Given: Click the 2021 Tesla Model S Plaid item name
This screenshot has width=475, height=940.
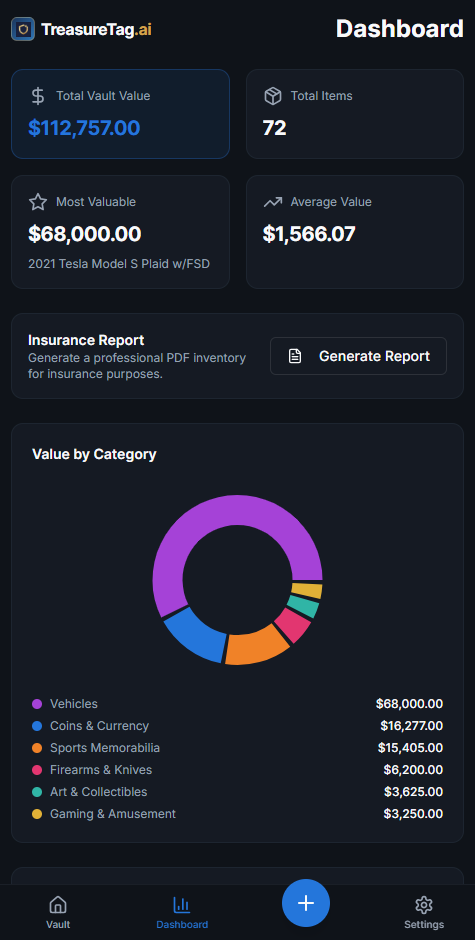Looking at the screenshot, I should (x=119, y=264).
